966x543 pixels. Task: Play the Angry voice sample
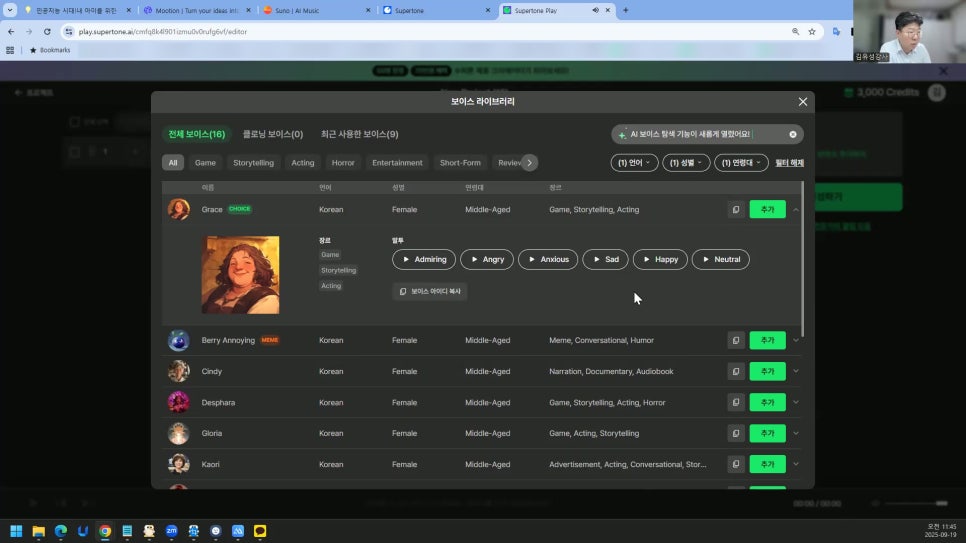point(487,259)
